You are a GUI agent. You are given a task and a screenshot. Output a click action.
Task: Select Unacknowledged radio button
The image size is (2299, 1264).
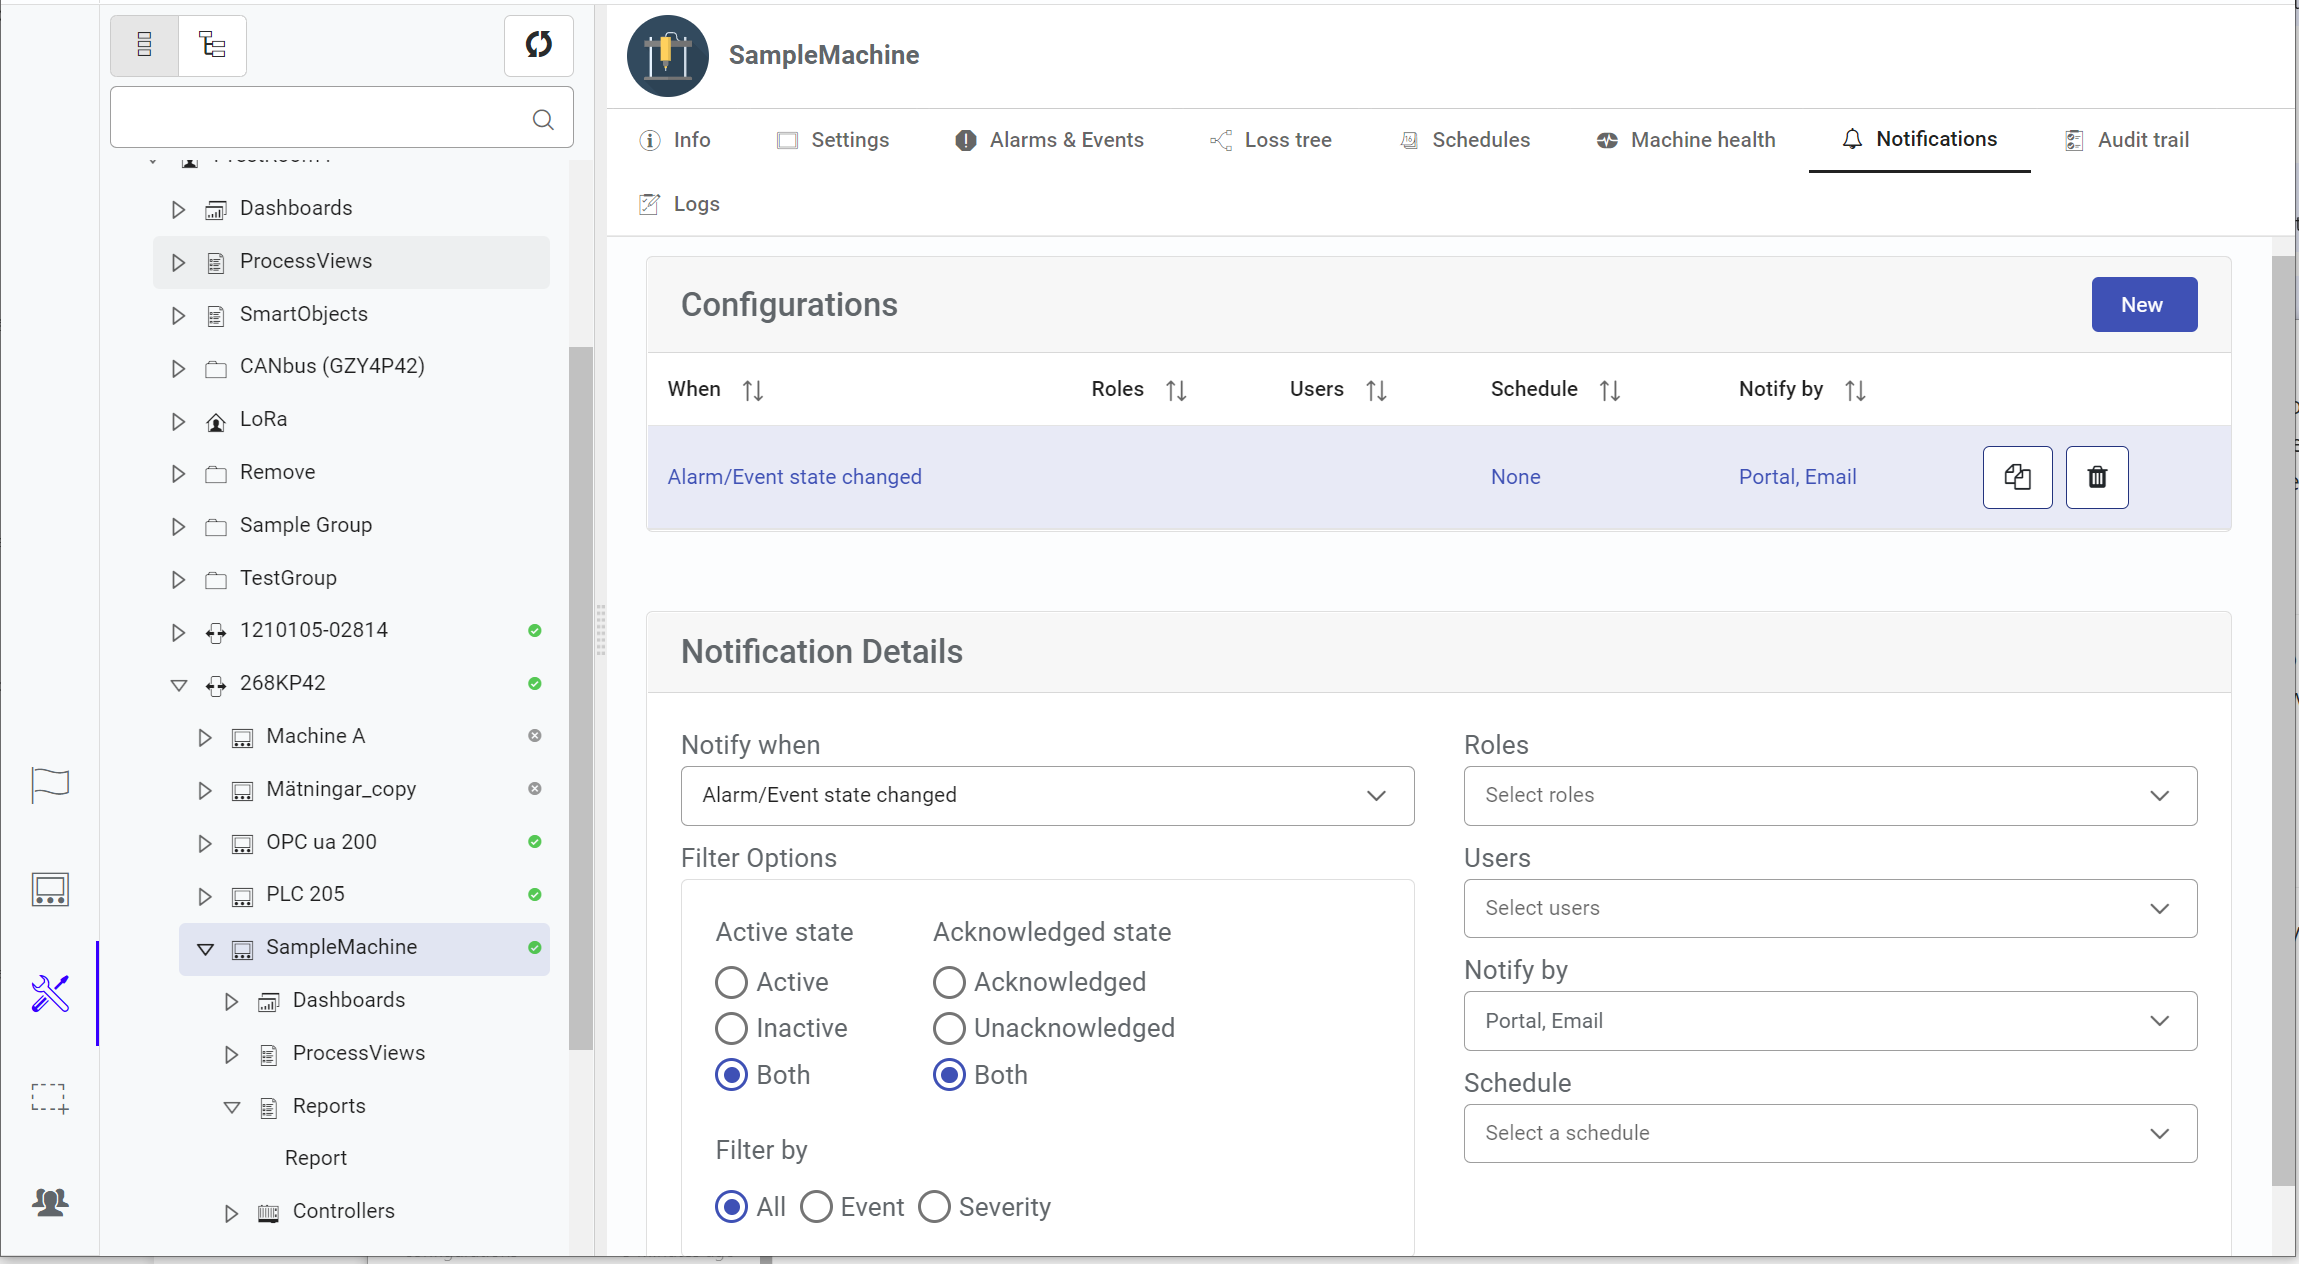coord(949,1028)
